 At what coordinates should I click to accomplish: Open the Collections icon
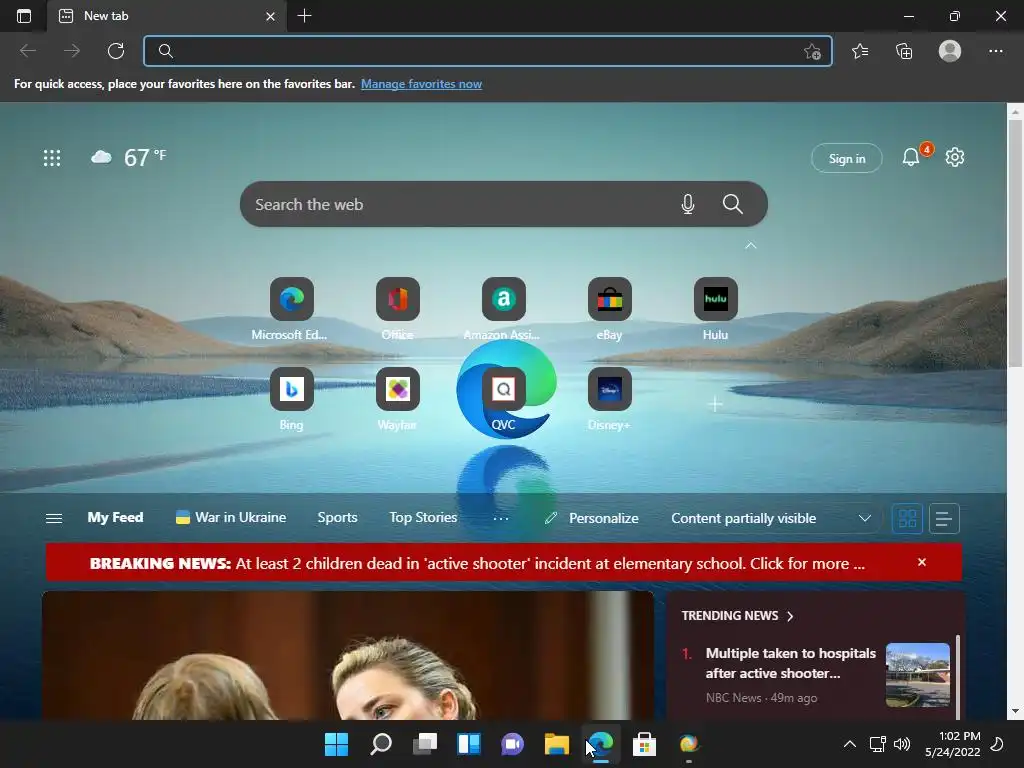904,51
